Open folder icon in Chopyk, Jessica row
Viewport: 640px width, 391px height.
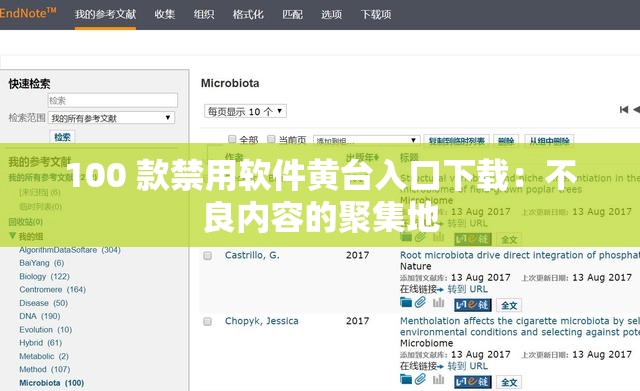click(x=406, y=380)
